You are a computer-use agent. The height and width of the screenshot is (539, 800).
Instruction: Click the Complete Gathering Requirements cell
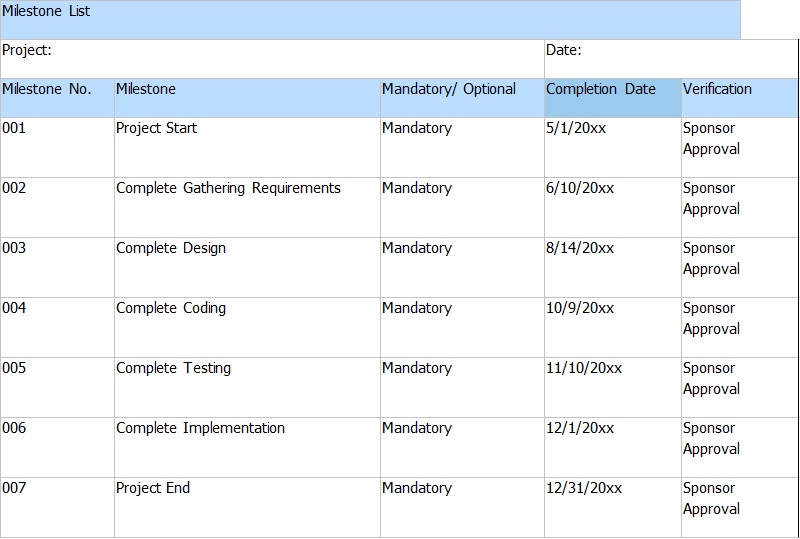pos(247,208)
